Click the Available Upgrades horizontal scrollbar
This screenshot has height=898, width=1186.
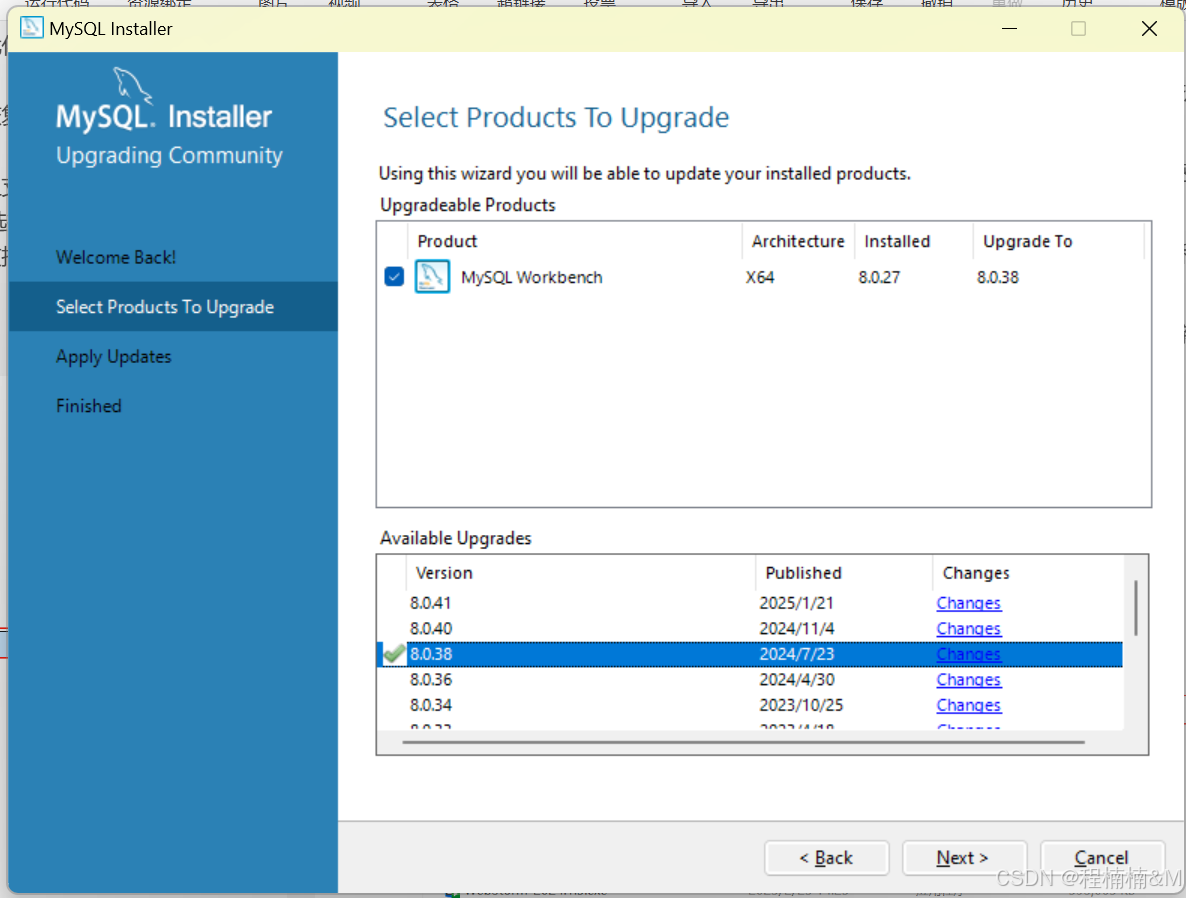744,742
